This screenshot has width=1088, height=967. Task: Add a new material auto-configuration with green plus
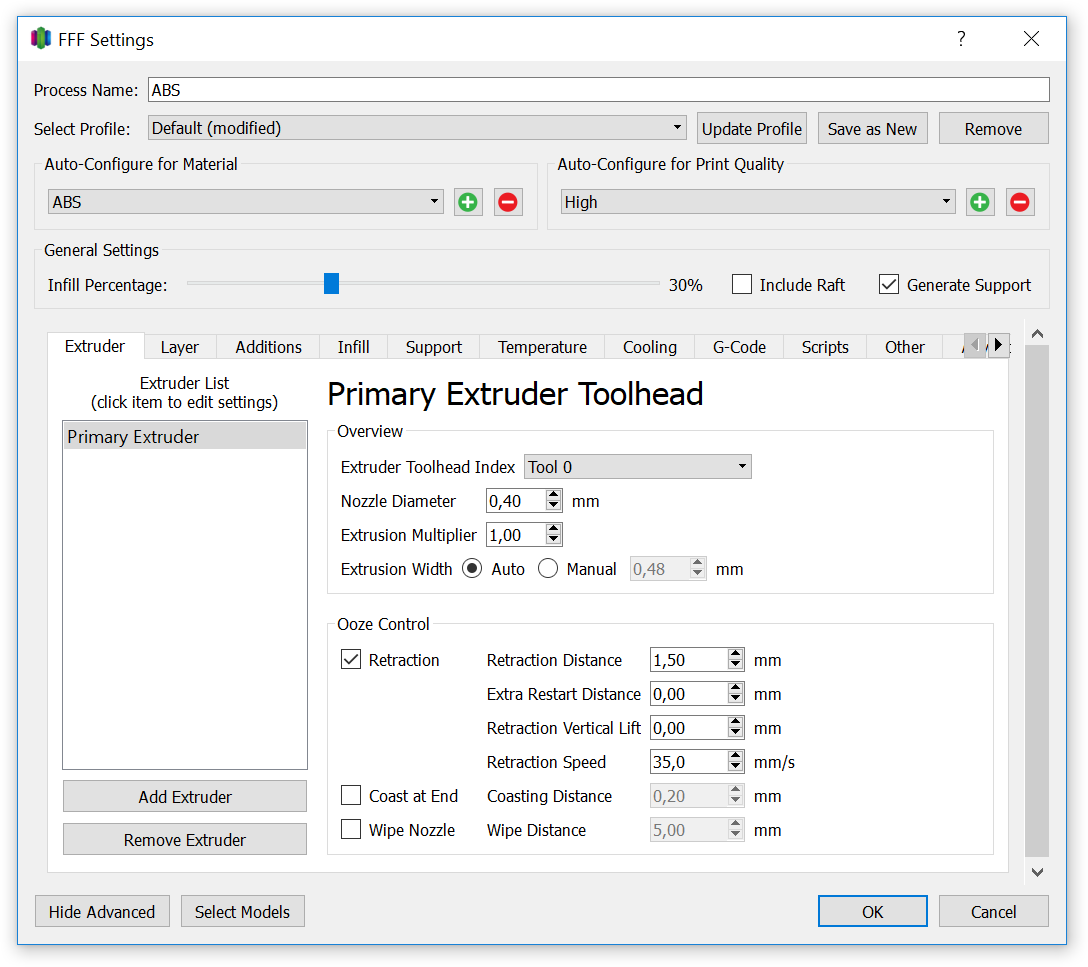click(x=468, y=203)
